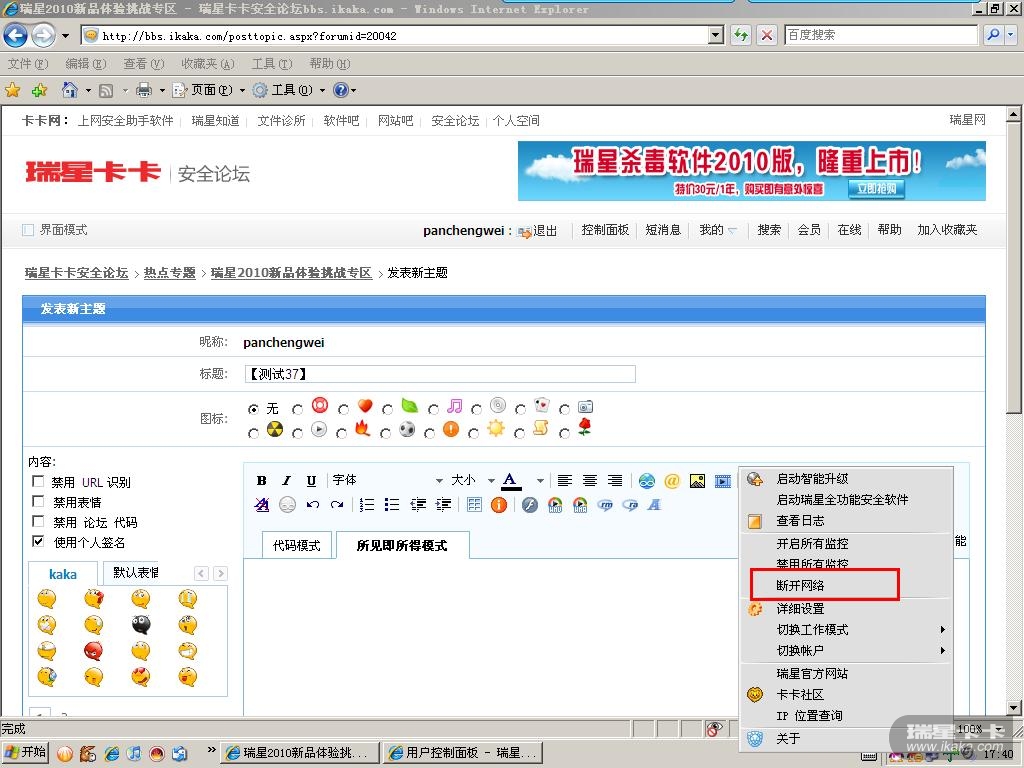1024x768 pixels.
Task: Refresh the page in Internet Explorer
Action: tap(741, 35)
